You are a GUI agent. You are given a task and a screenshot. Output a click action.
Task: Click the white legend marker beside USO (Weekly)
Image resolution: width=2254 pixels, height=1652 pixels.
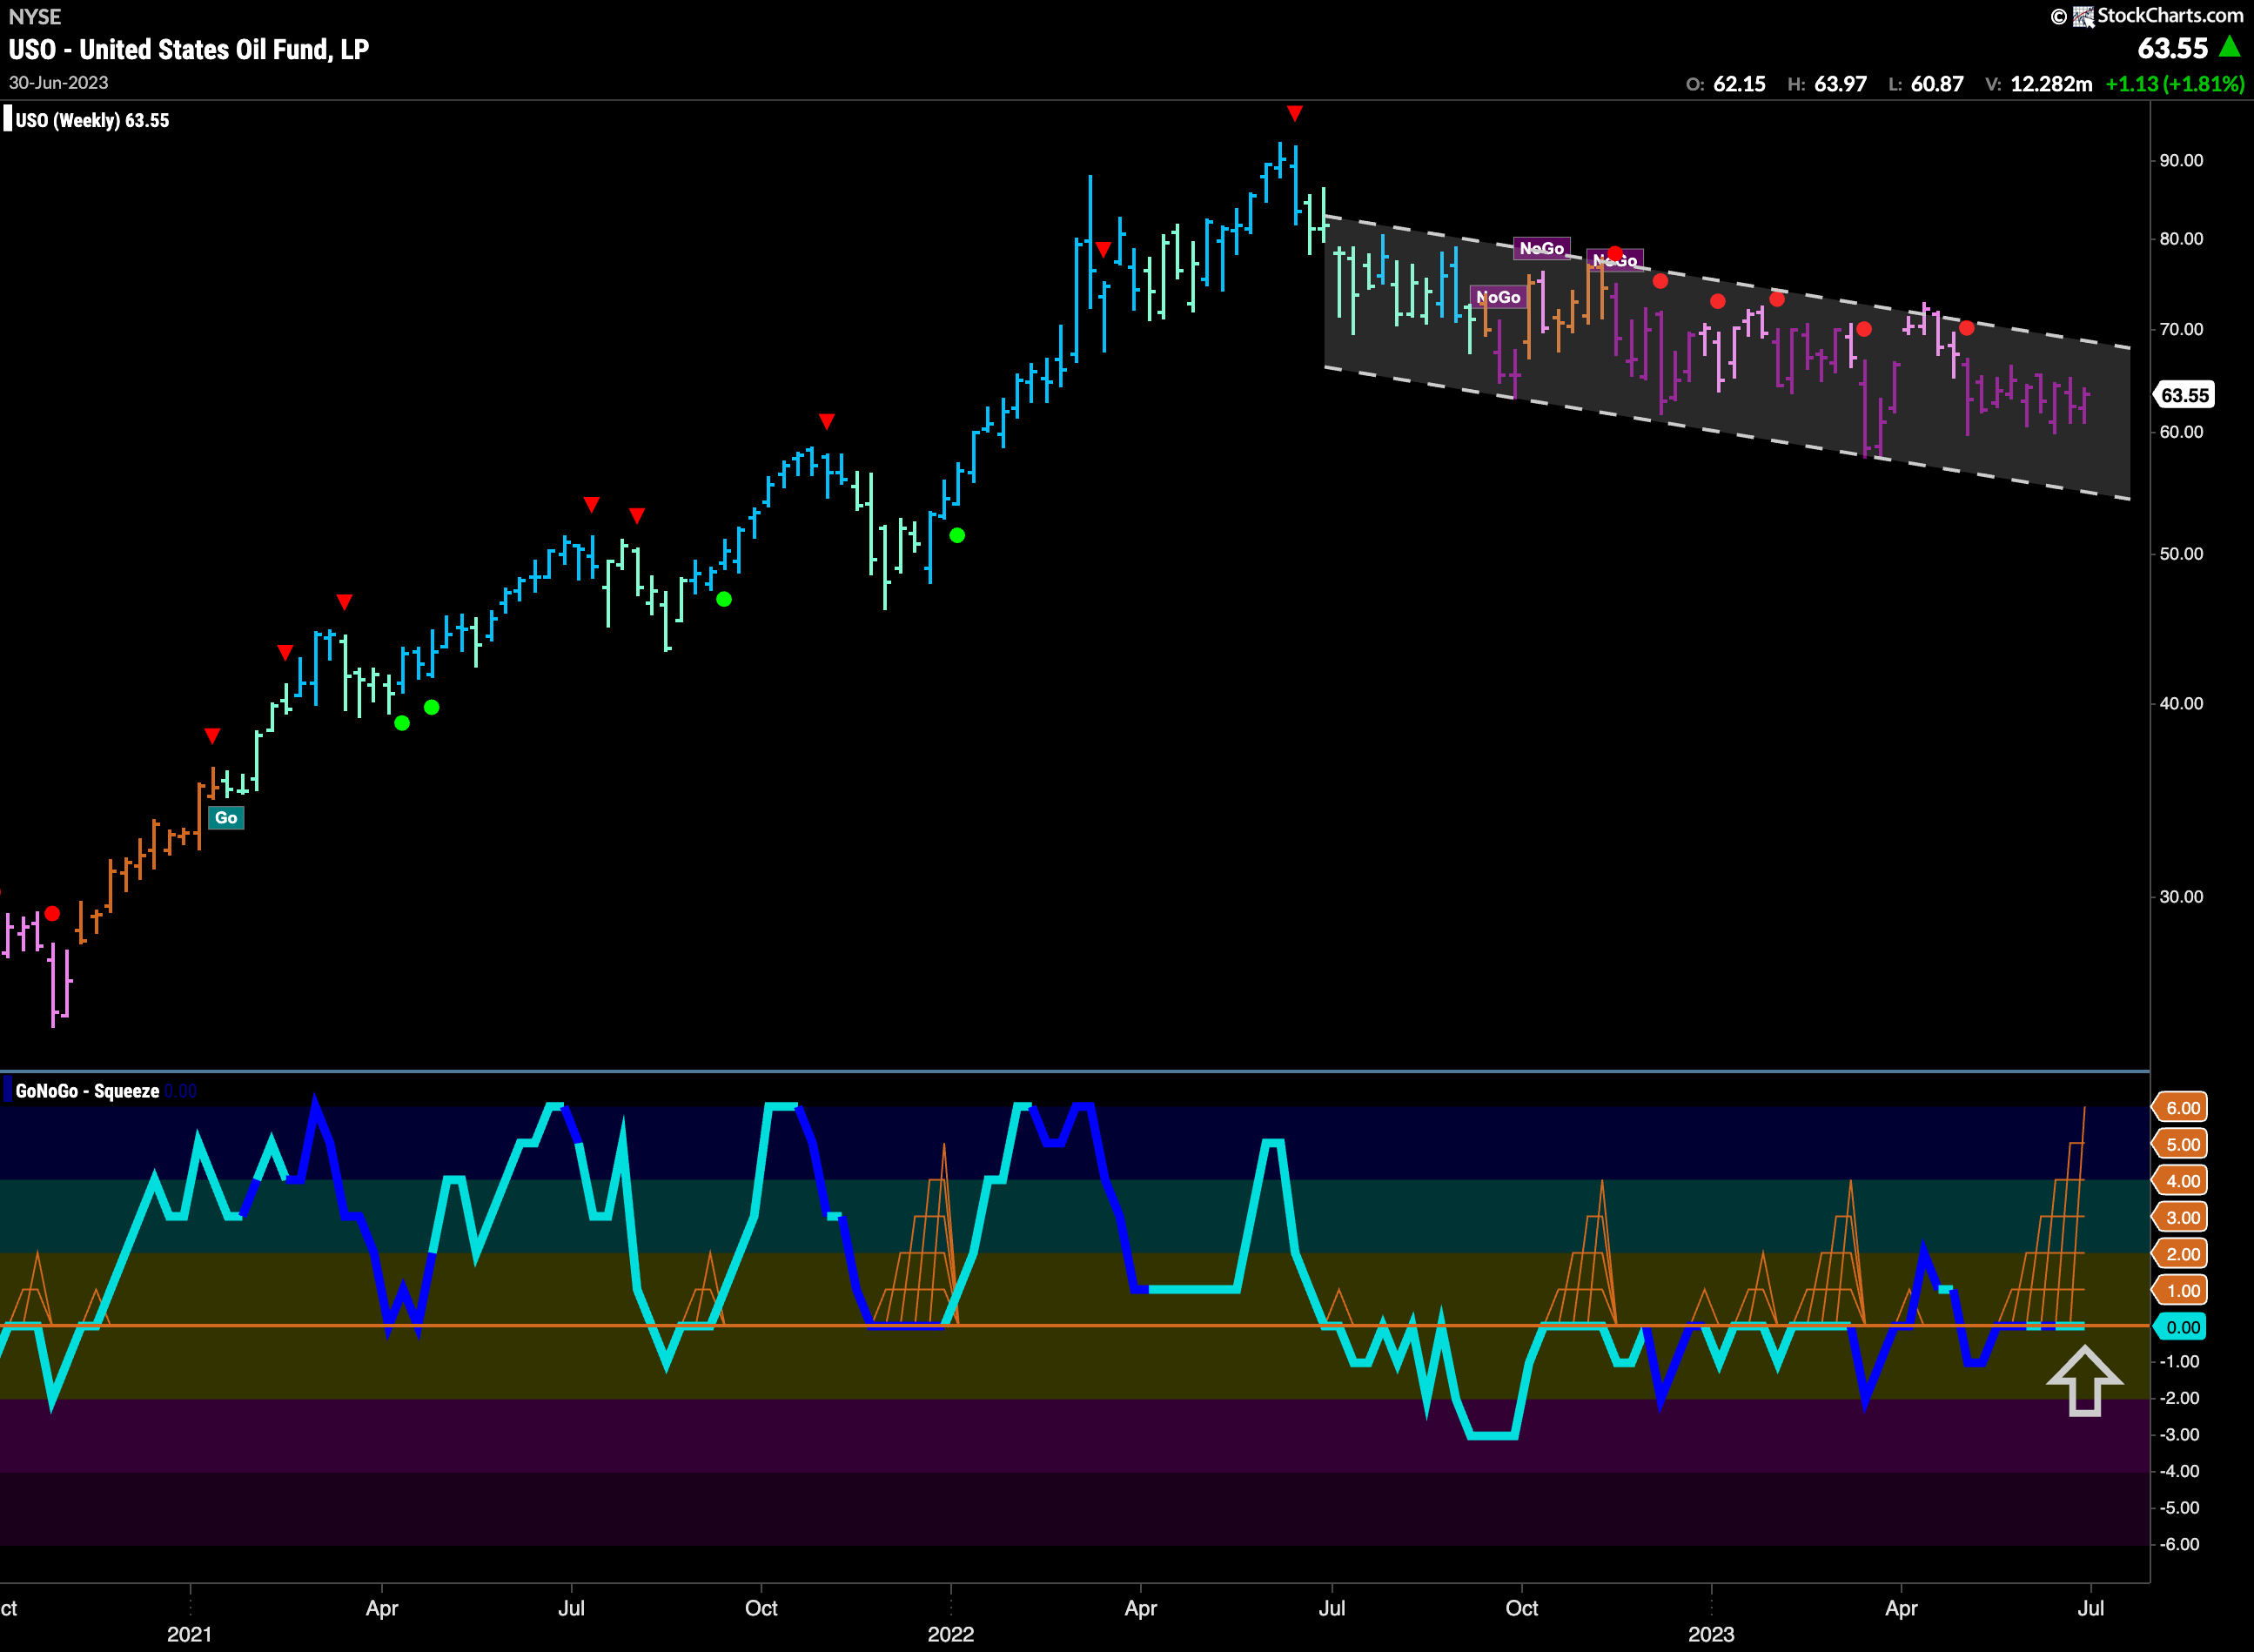8,120
